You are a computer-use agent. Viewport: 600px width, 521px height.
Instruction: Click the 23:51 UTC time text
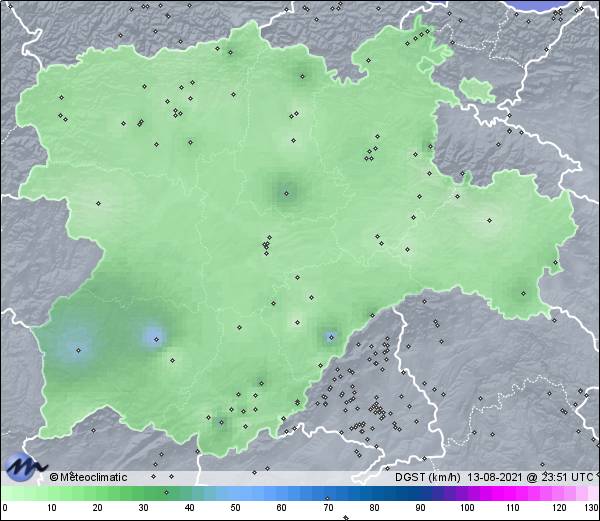point(566,477)
